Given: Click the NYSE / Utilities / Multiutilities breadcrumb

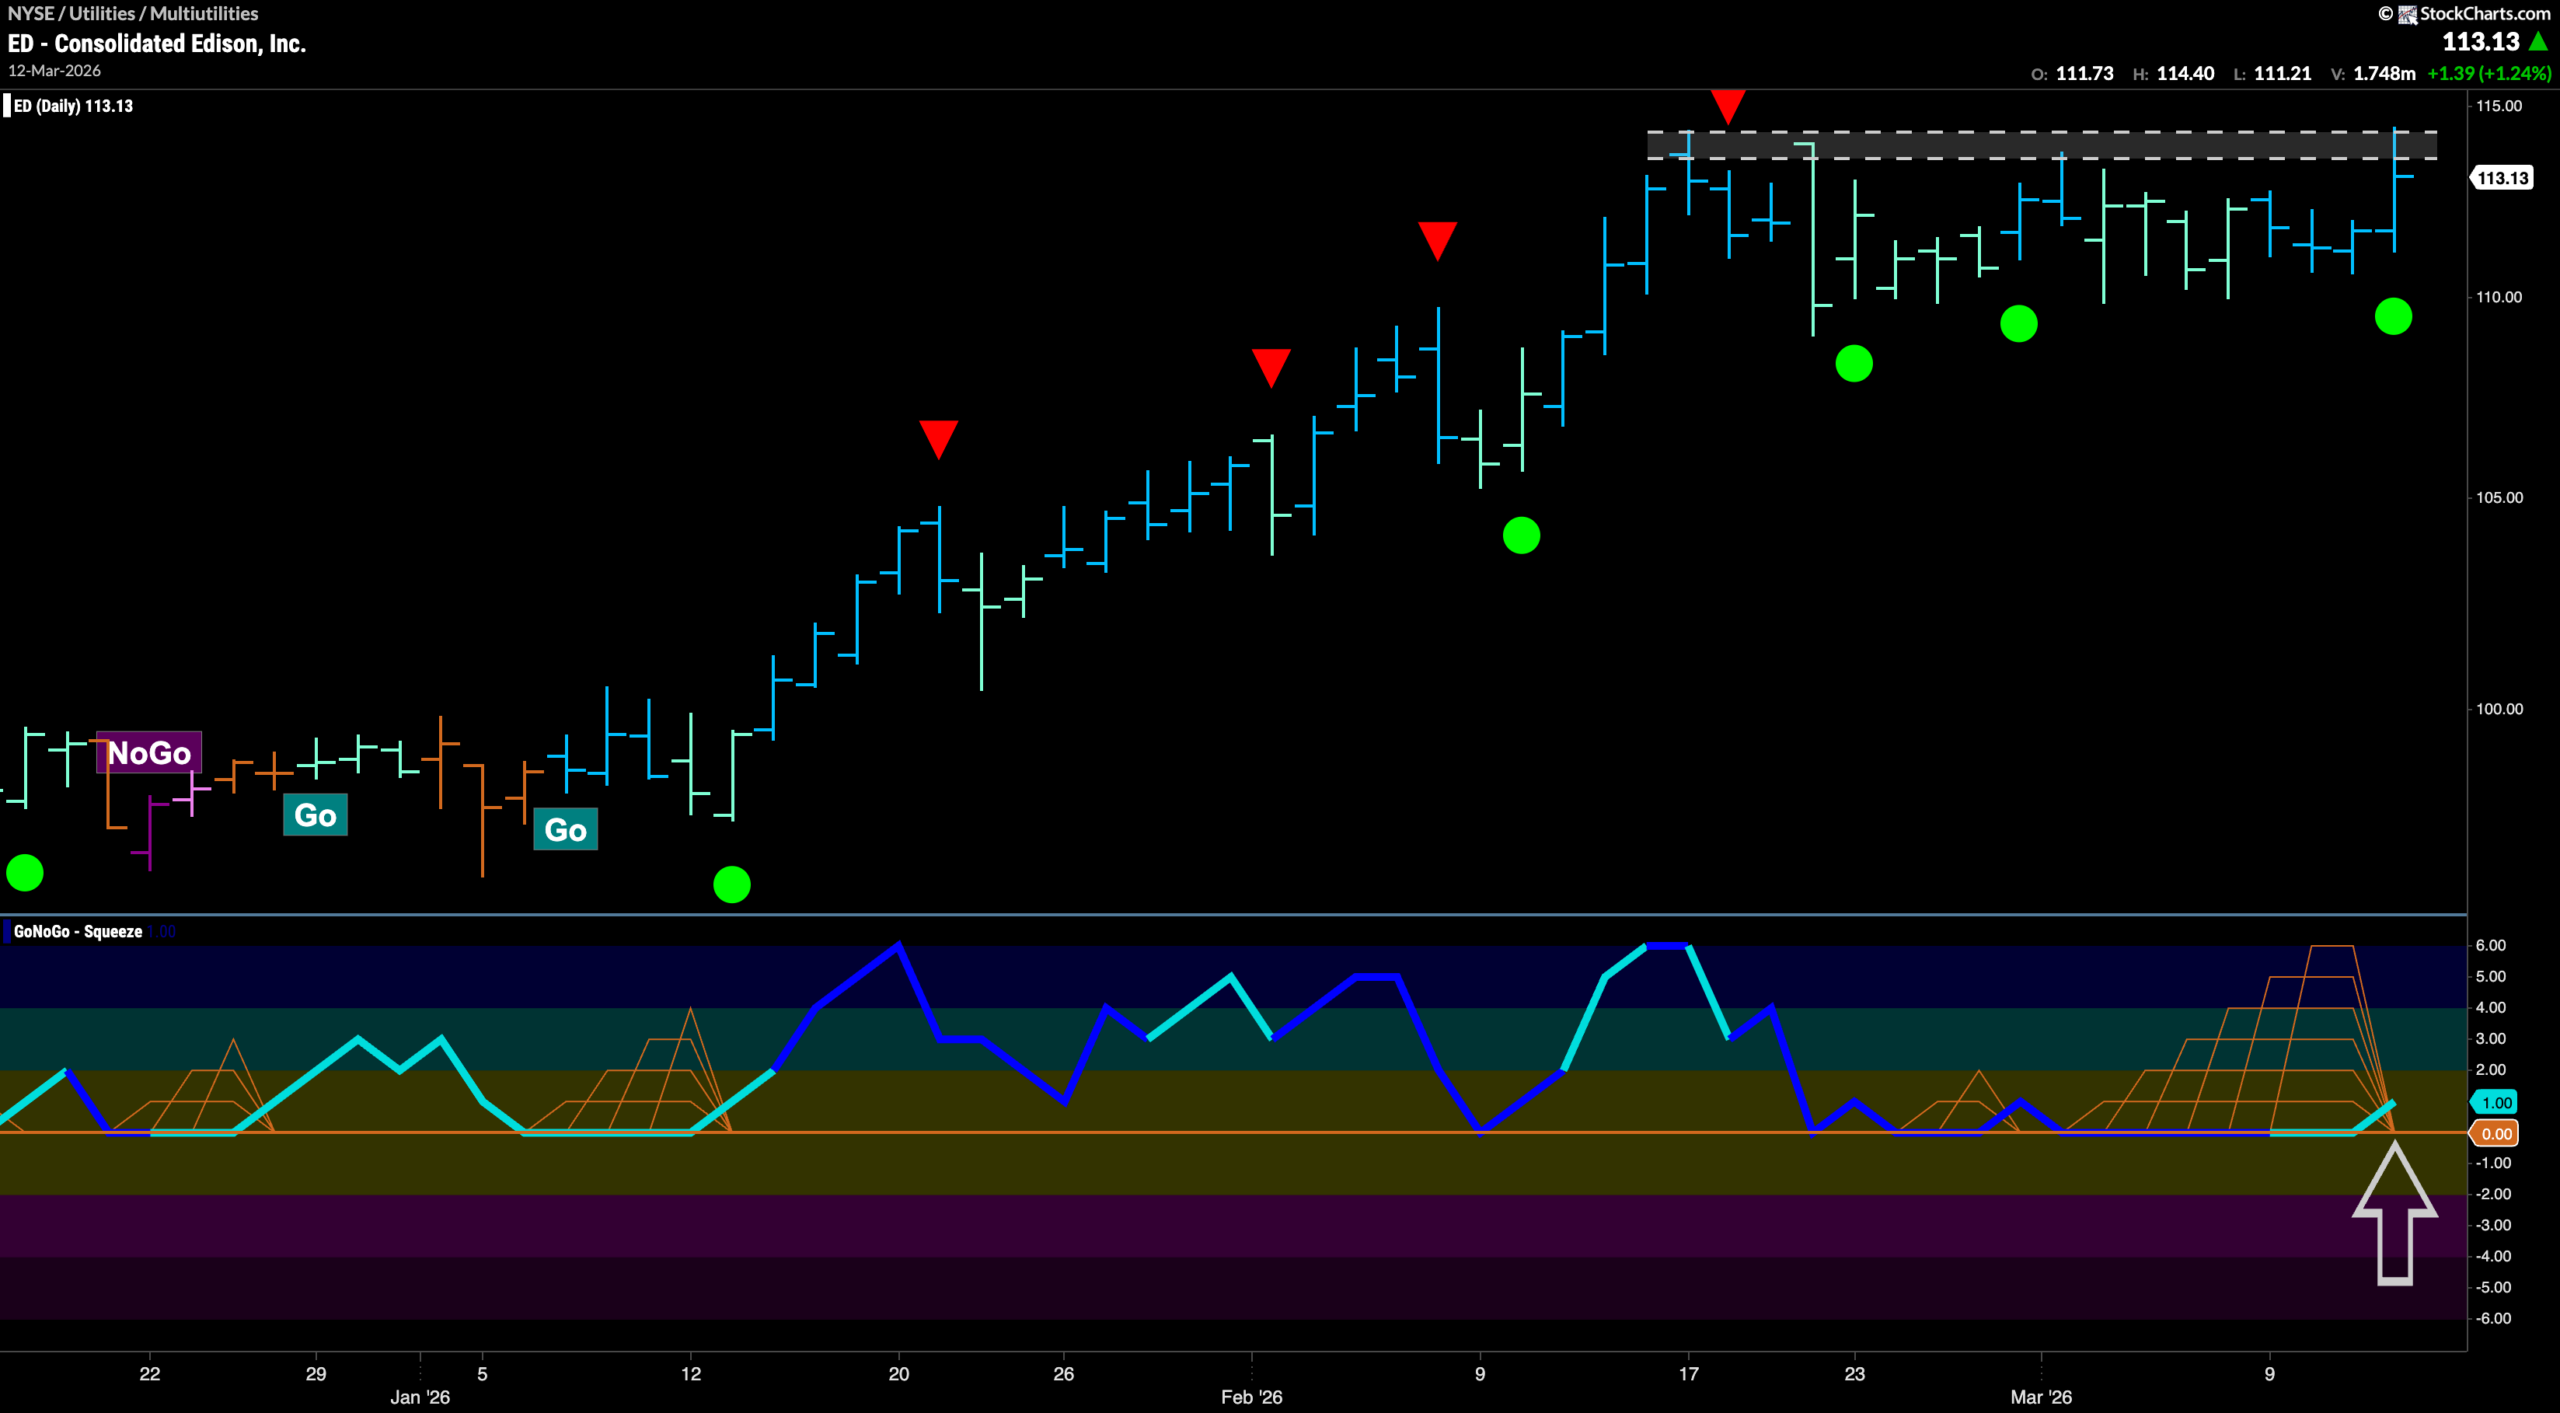Looking at the screenshot, I should (133, 14).
